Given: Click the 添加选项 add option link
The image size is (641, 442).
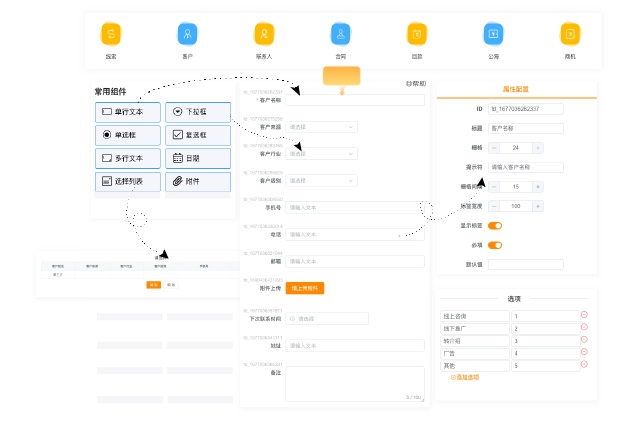Looking at the screenshot, I should [465, 377].
